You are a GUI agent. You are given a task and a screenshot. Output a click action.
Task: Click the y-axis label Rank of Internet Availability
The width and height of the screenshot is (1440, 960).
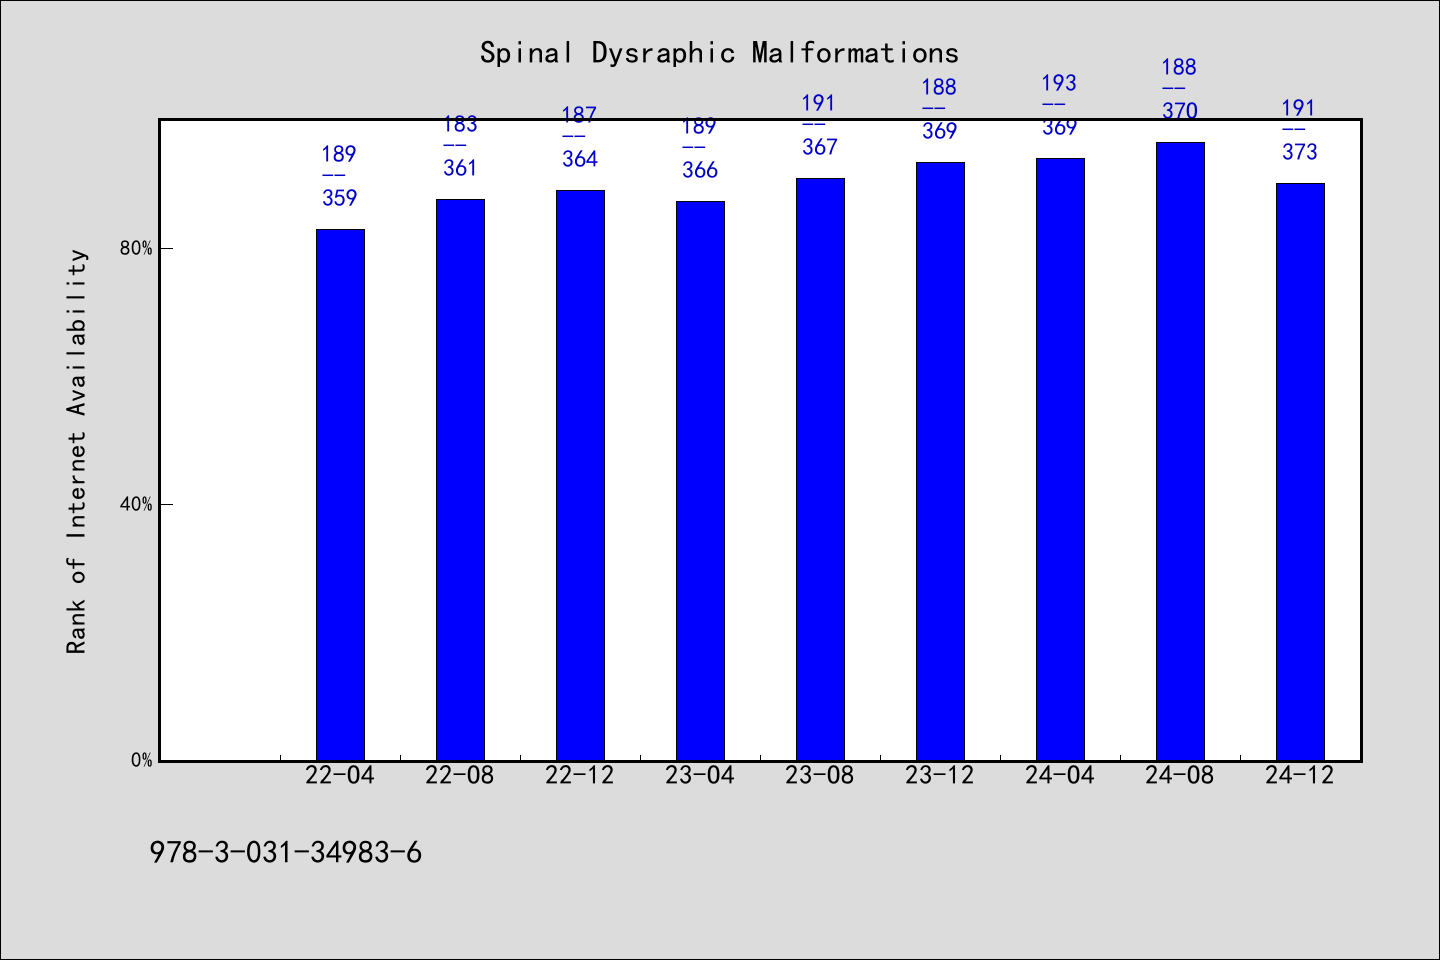point(77,451)
